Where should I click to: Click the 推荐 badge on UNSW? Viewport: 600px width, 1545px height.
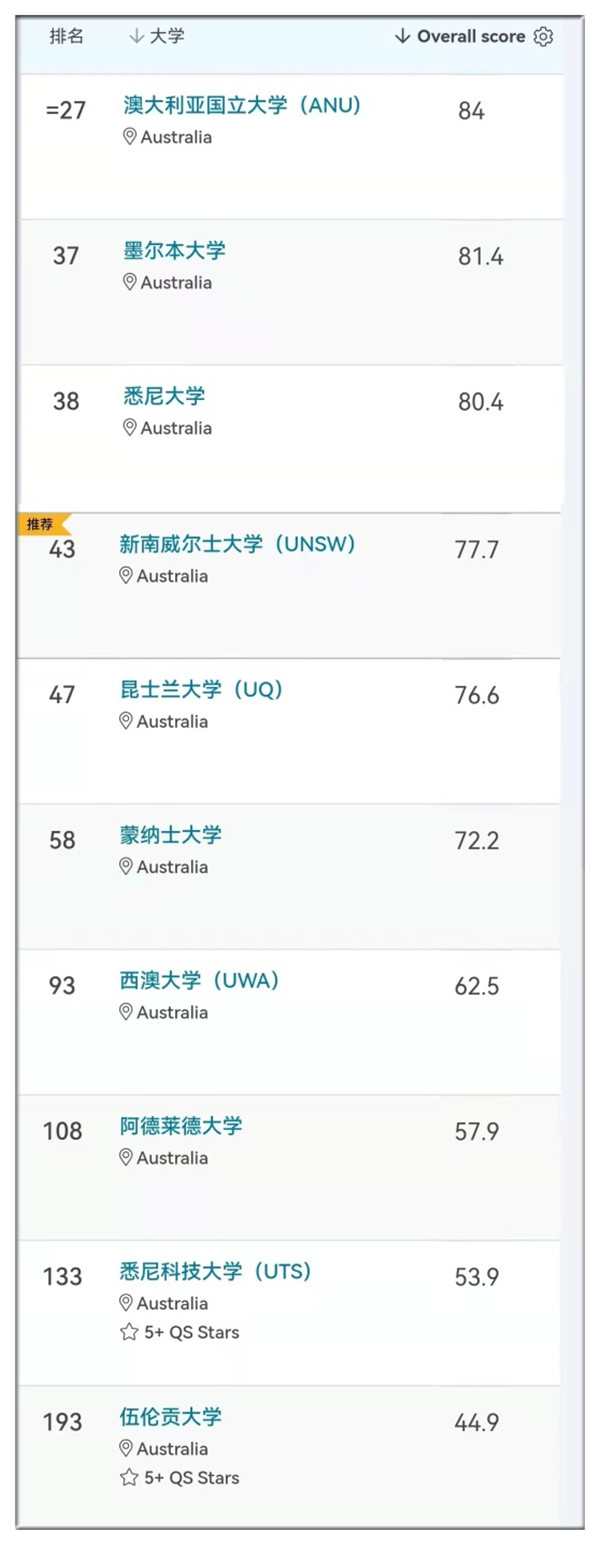pyautogui.click(x=43, y=524)
